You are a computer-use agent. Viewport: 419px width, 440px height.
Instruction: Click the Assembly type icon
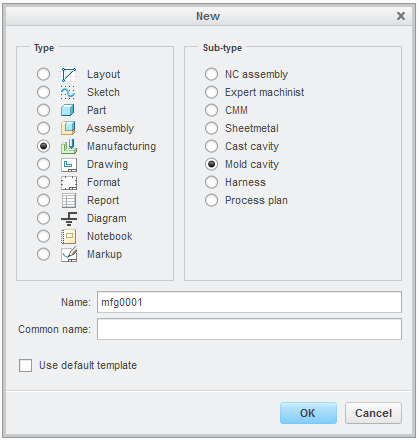click(x=69, y=128)
